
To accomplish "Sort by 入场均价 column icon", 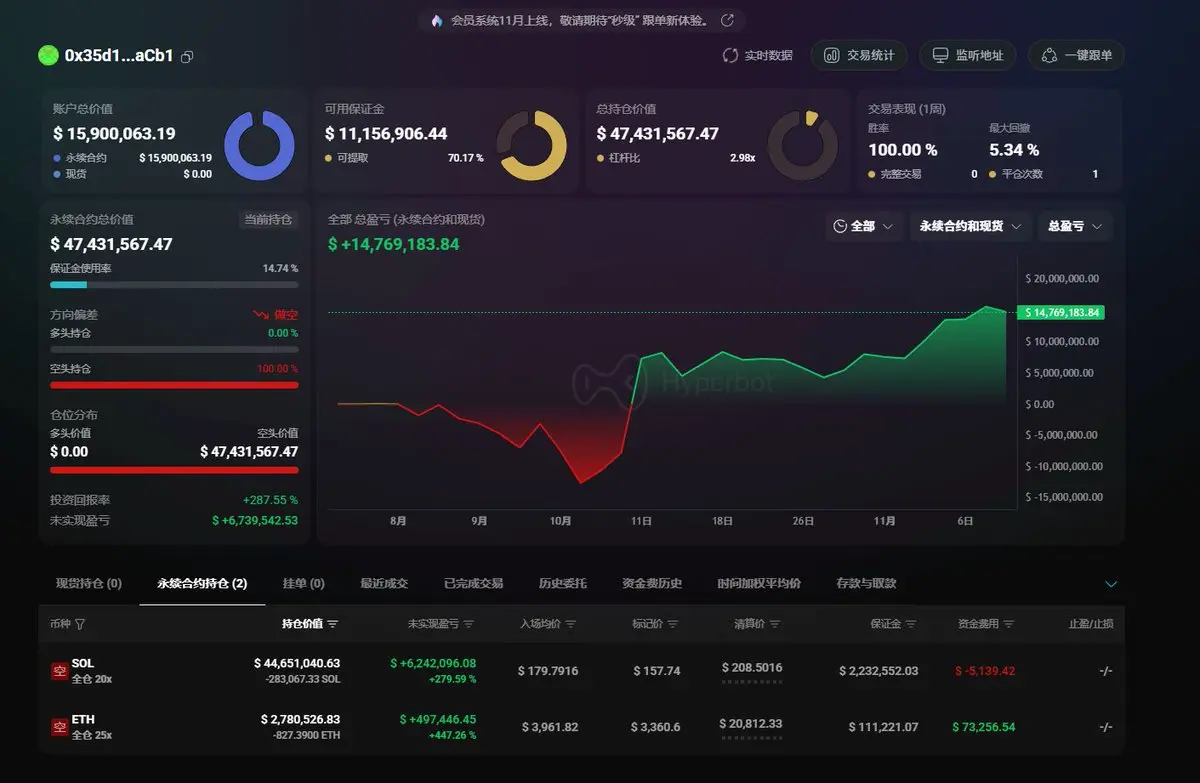I will click(571, 624).
